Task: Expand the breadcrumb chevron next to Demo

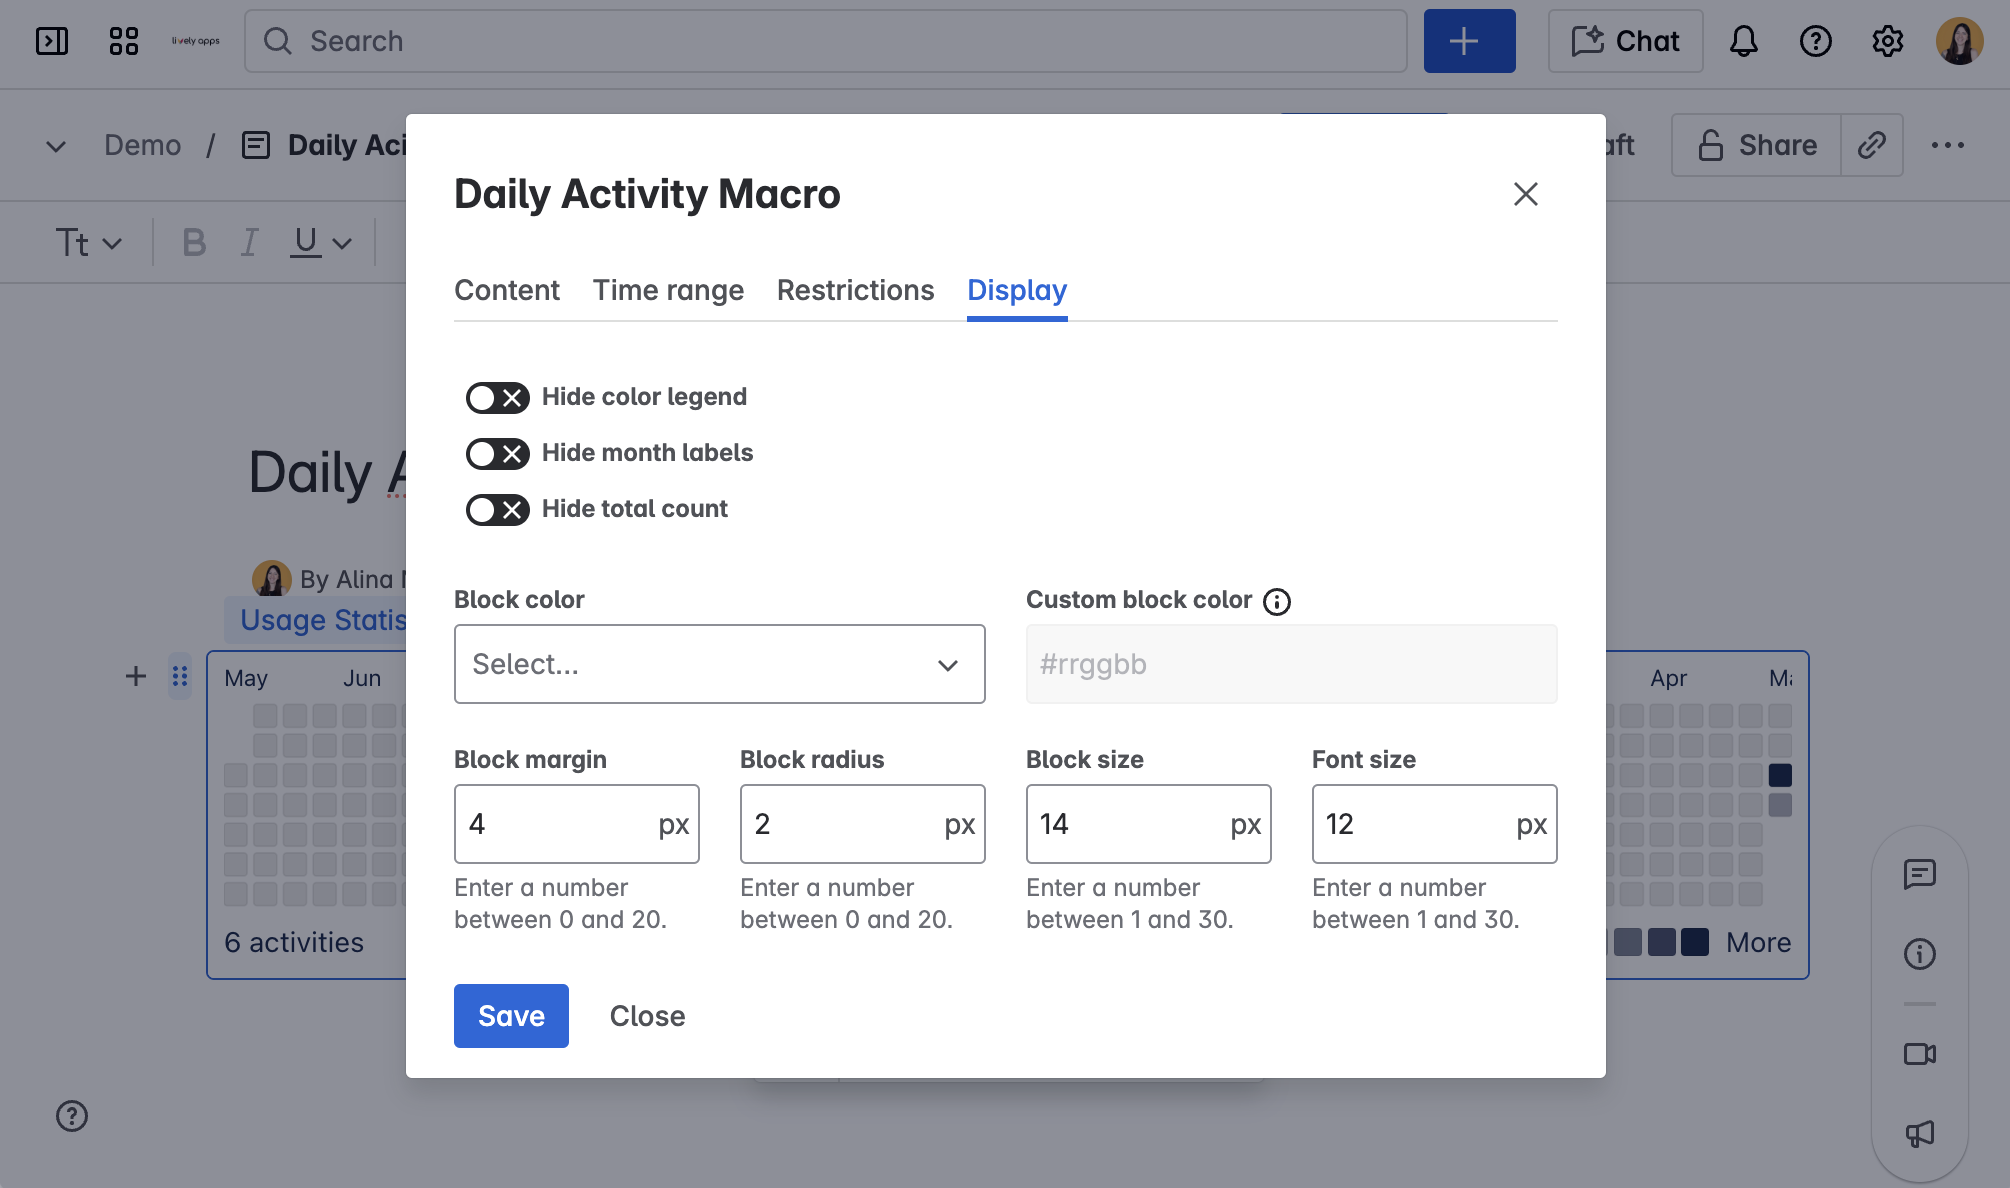Action: coord(55,145)
